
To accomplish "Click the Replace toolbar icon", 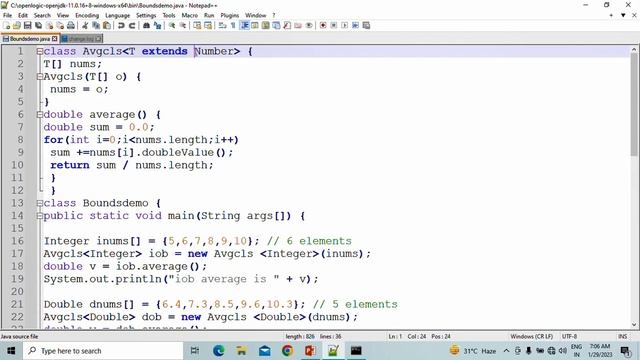I will (158, 25).
